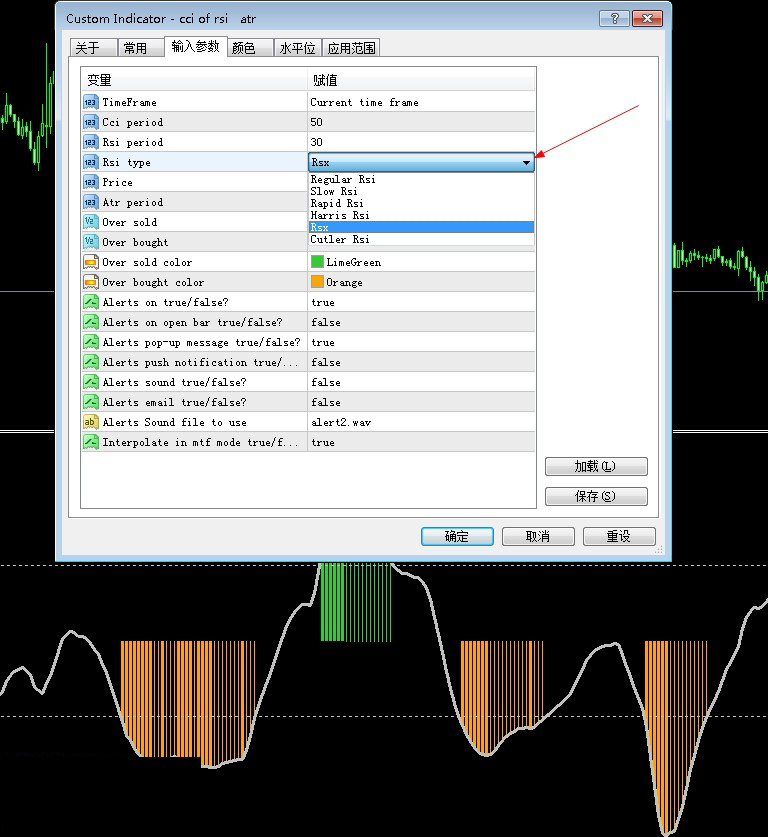Click the 确定 button

pos(457,536)
